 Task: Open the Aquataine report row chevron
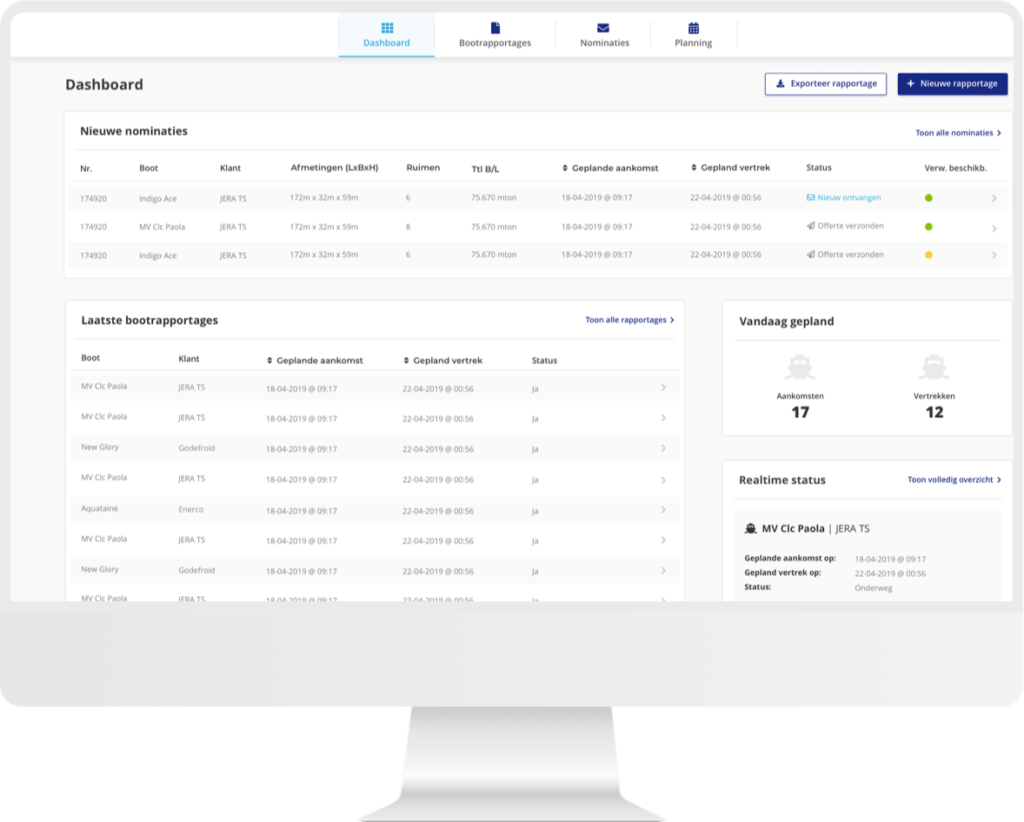click(x=662, y=510)
